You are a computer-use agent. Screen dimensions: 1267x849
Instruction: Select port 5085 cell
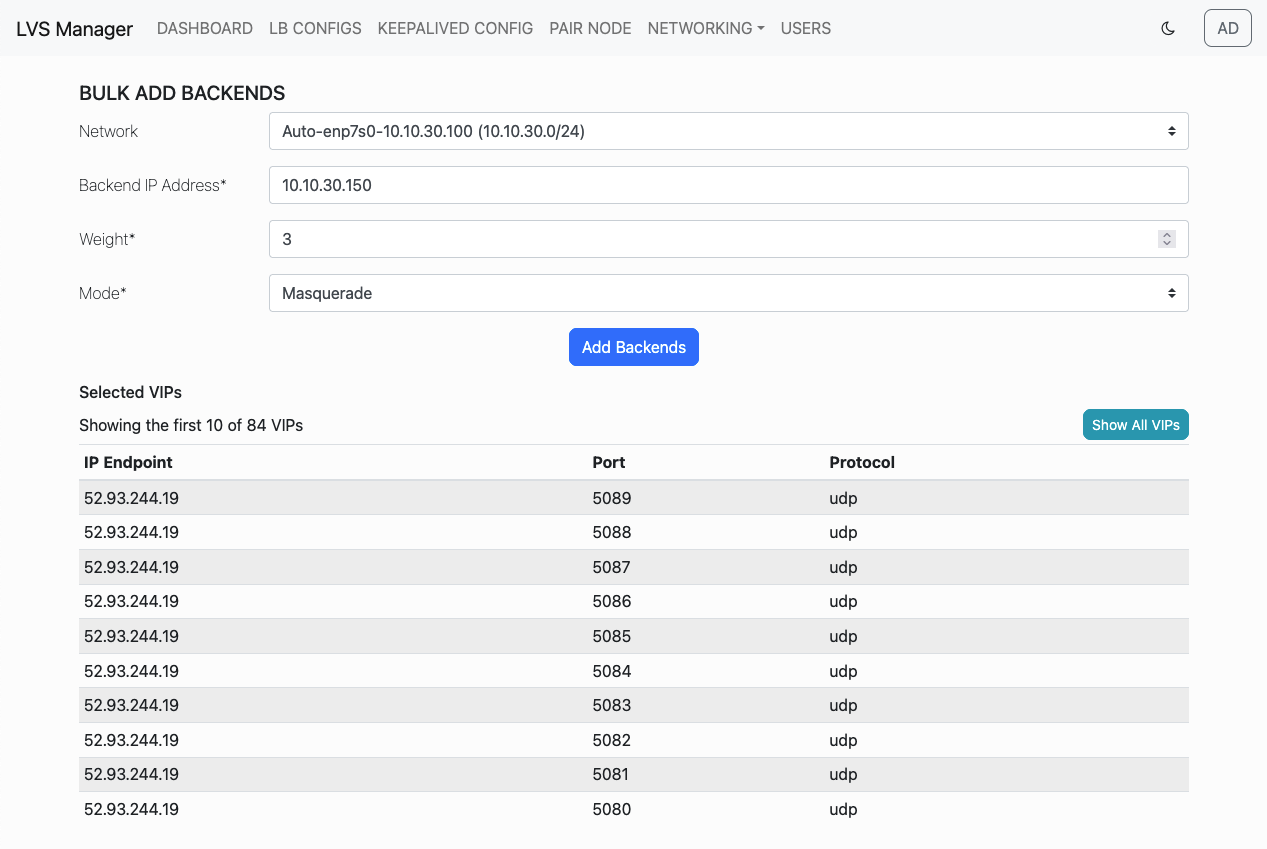click(612, 636)
